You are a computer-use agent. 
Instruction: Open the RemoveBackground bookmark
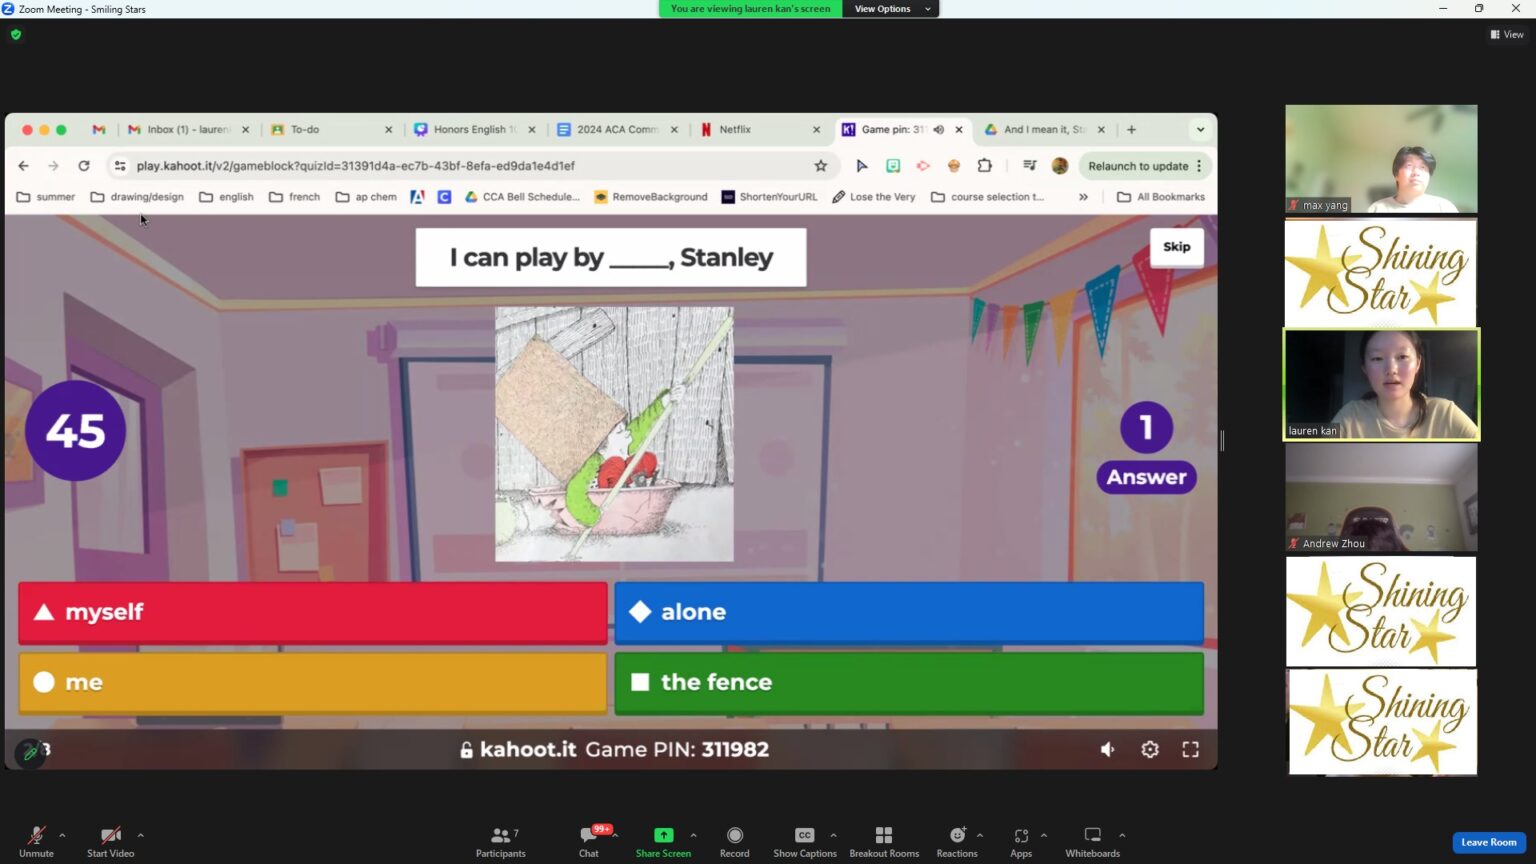pyautogui.click(x=651, y=197)
